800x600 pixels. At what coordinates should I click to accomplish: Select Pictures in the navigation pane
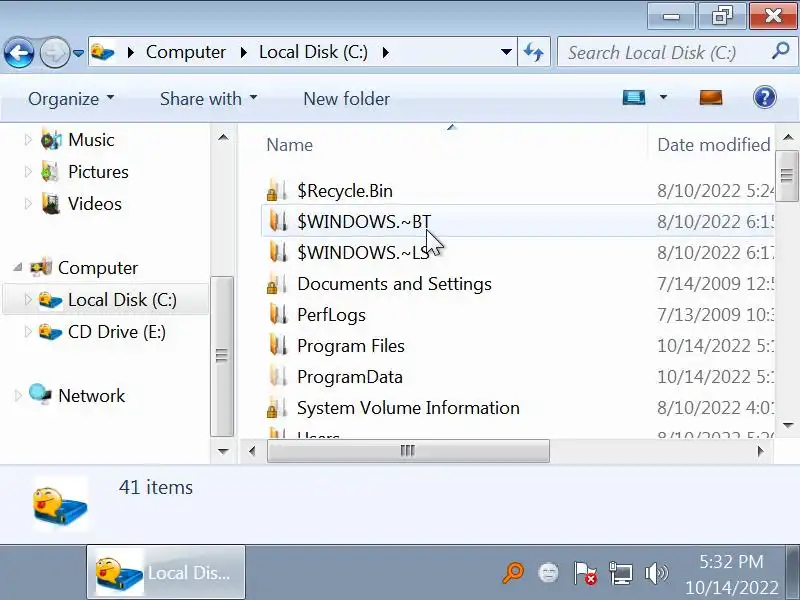coord(98,172)
